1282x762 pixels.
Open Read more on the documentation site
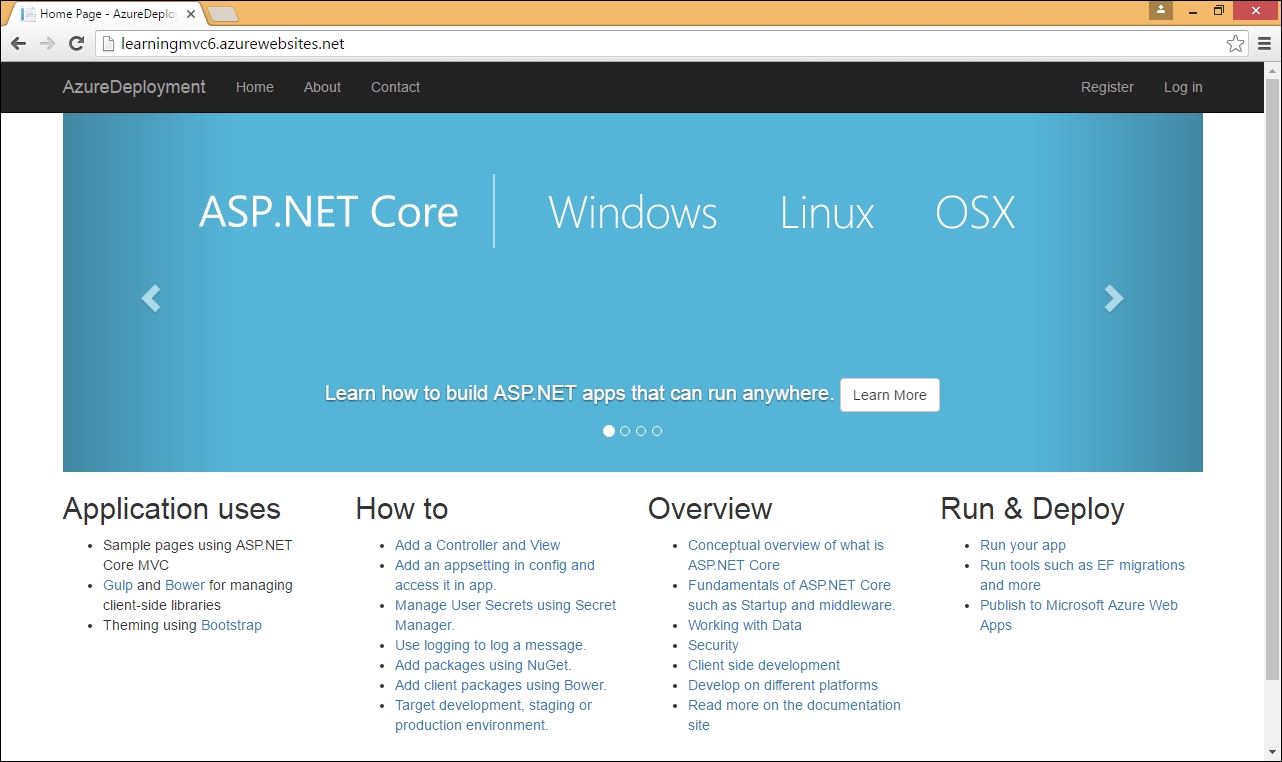point(794,715)
